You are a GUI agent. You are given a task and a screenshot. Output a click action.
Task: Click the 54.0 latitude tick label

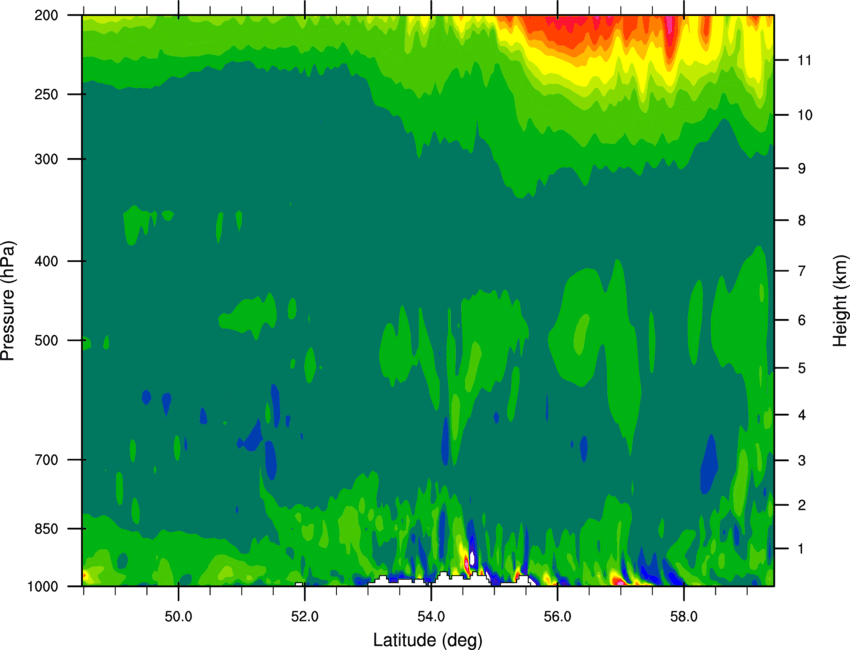click(x=431, y=617)
